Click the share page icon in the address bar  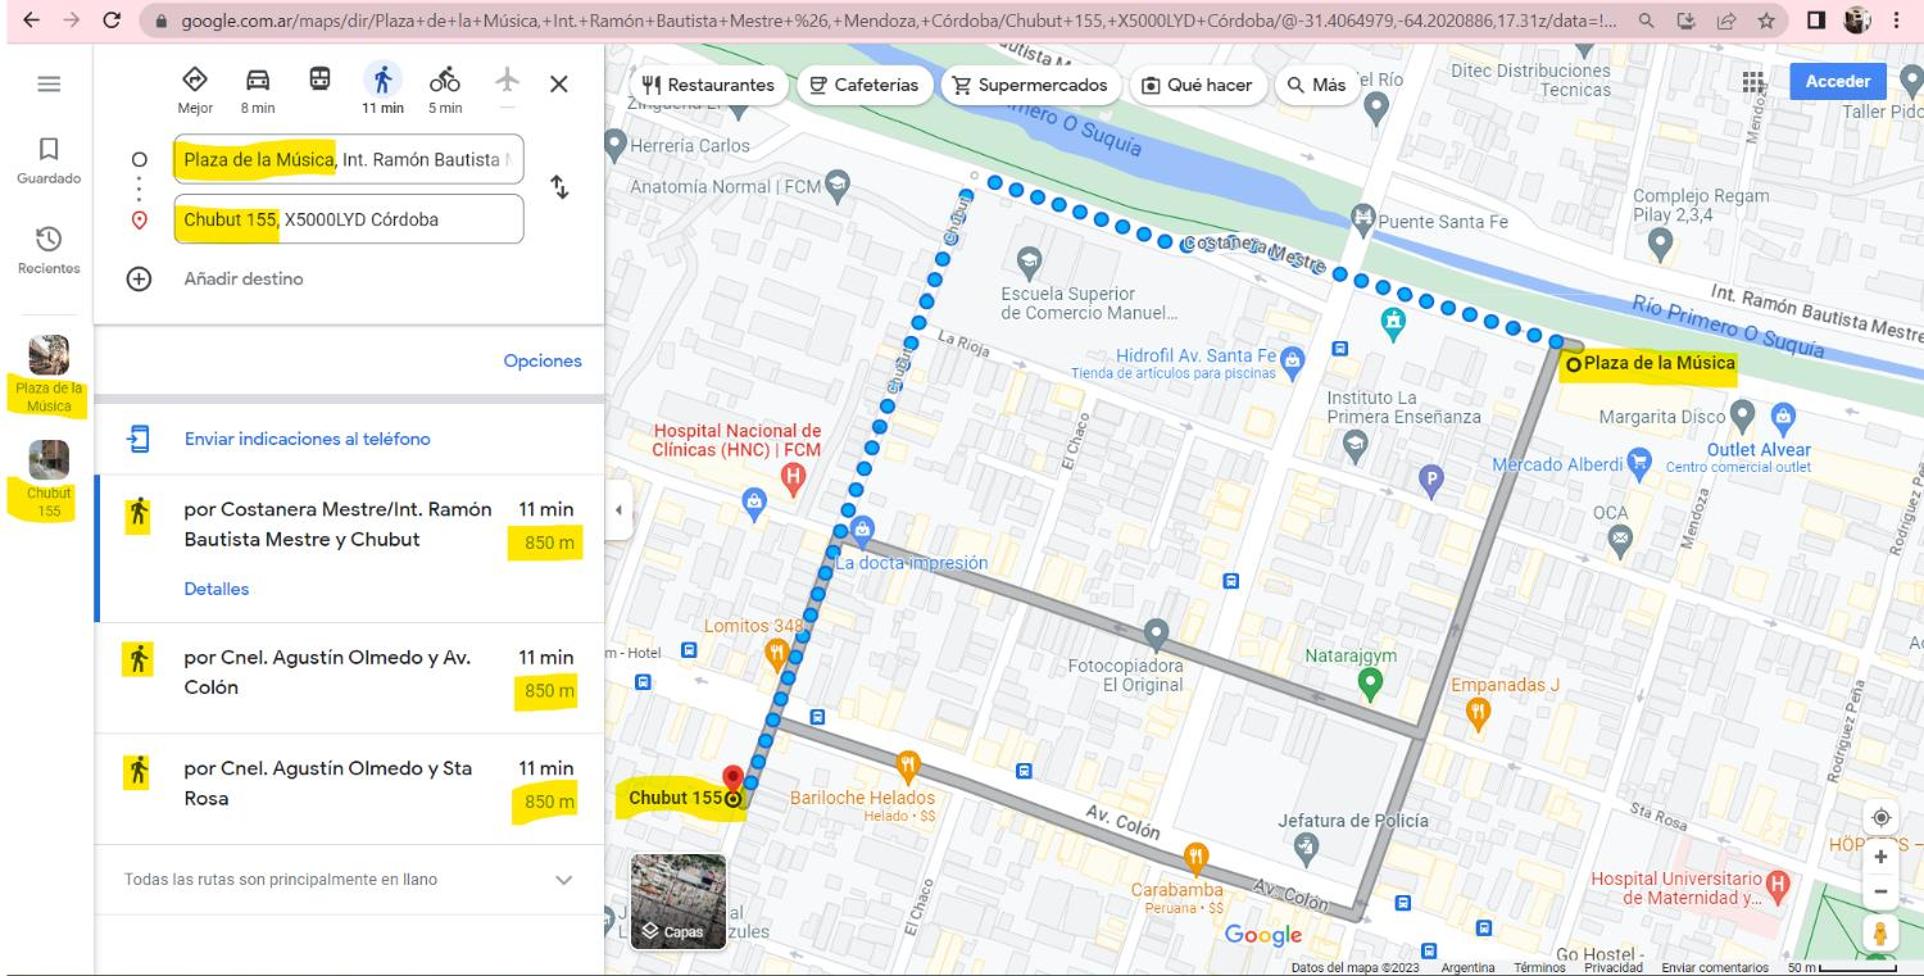1726,20
